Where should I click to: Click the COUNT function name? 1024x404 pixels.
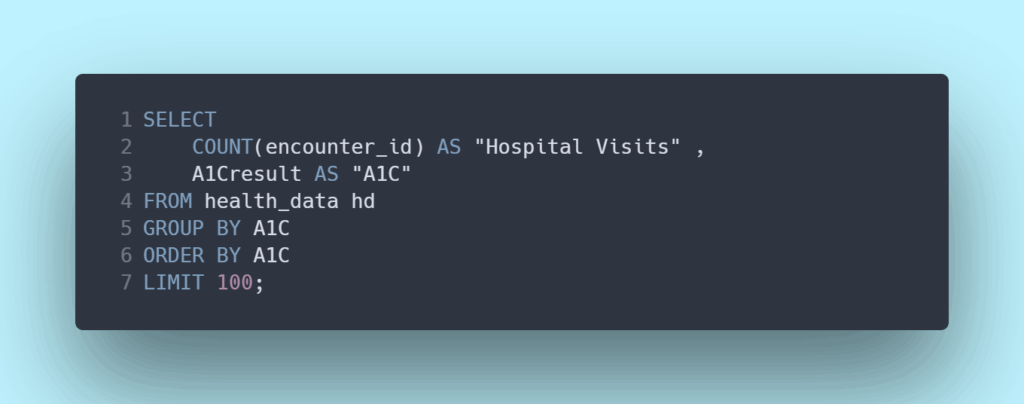222,147
